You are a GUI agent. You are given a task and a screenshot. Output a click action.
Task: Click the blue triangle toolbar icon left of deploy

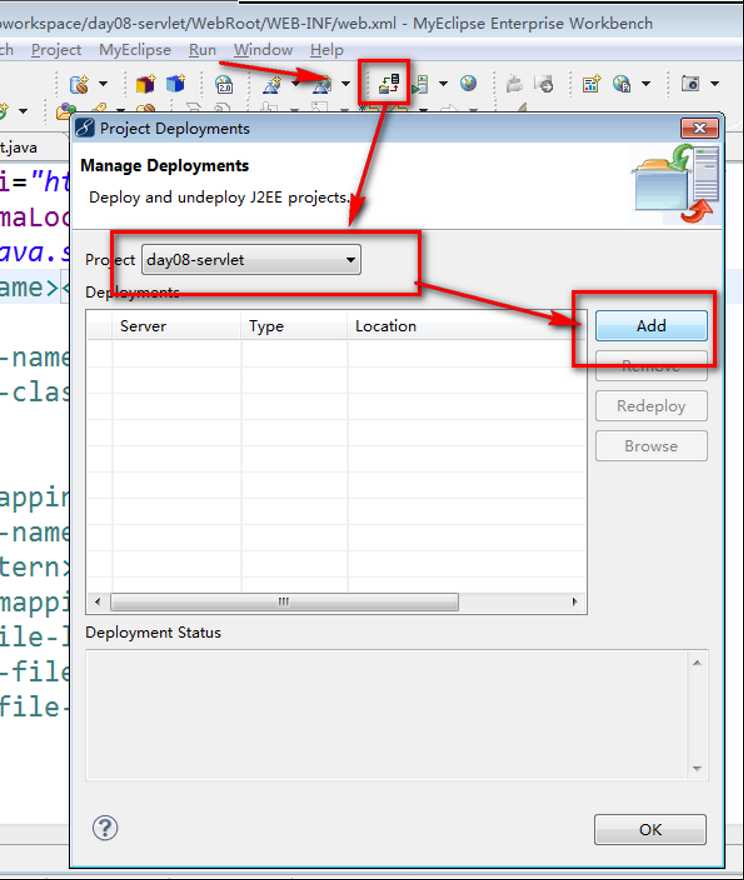[x=322, y=84]
